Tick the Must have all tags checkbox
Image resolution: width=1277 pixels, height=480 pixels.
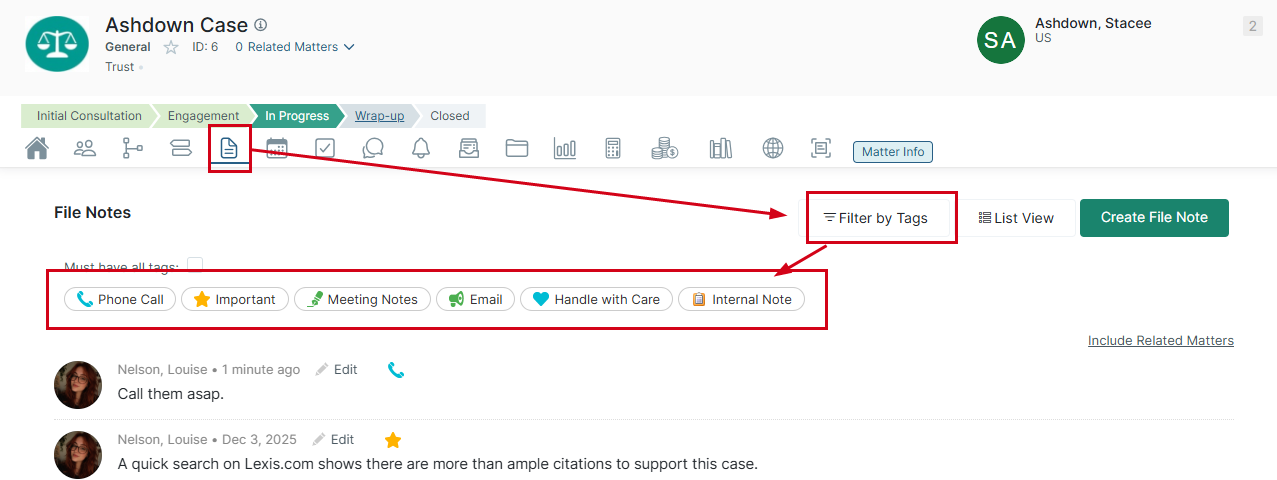pyautogui.click(x=195, y=265)
